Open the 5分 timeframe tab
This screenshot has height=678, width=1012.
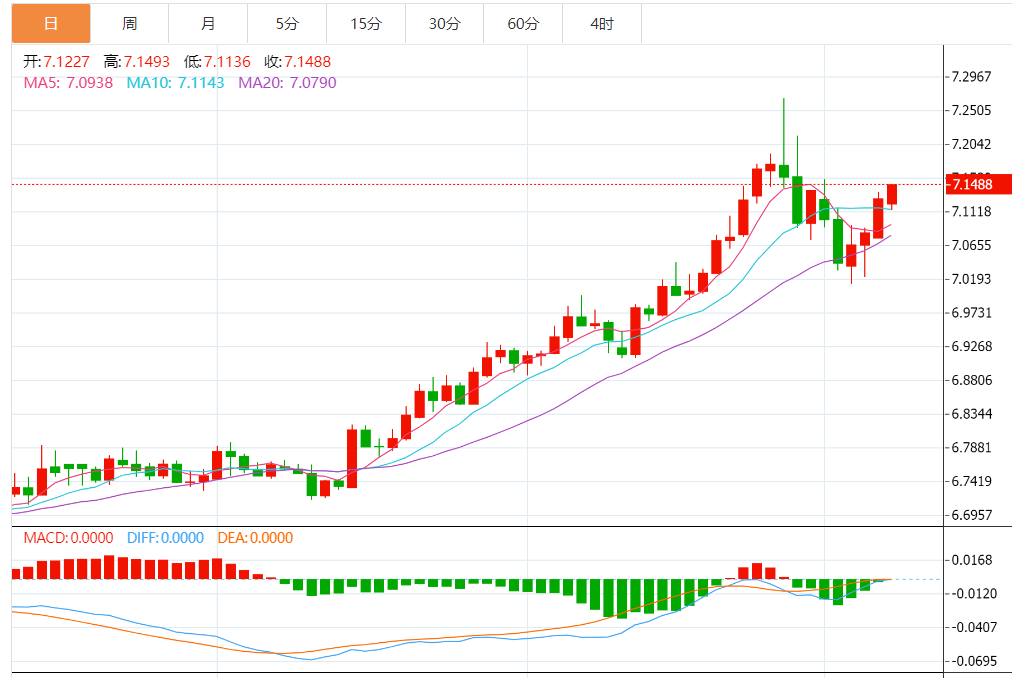click(x=287, y=24)
